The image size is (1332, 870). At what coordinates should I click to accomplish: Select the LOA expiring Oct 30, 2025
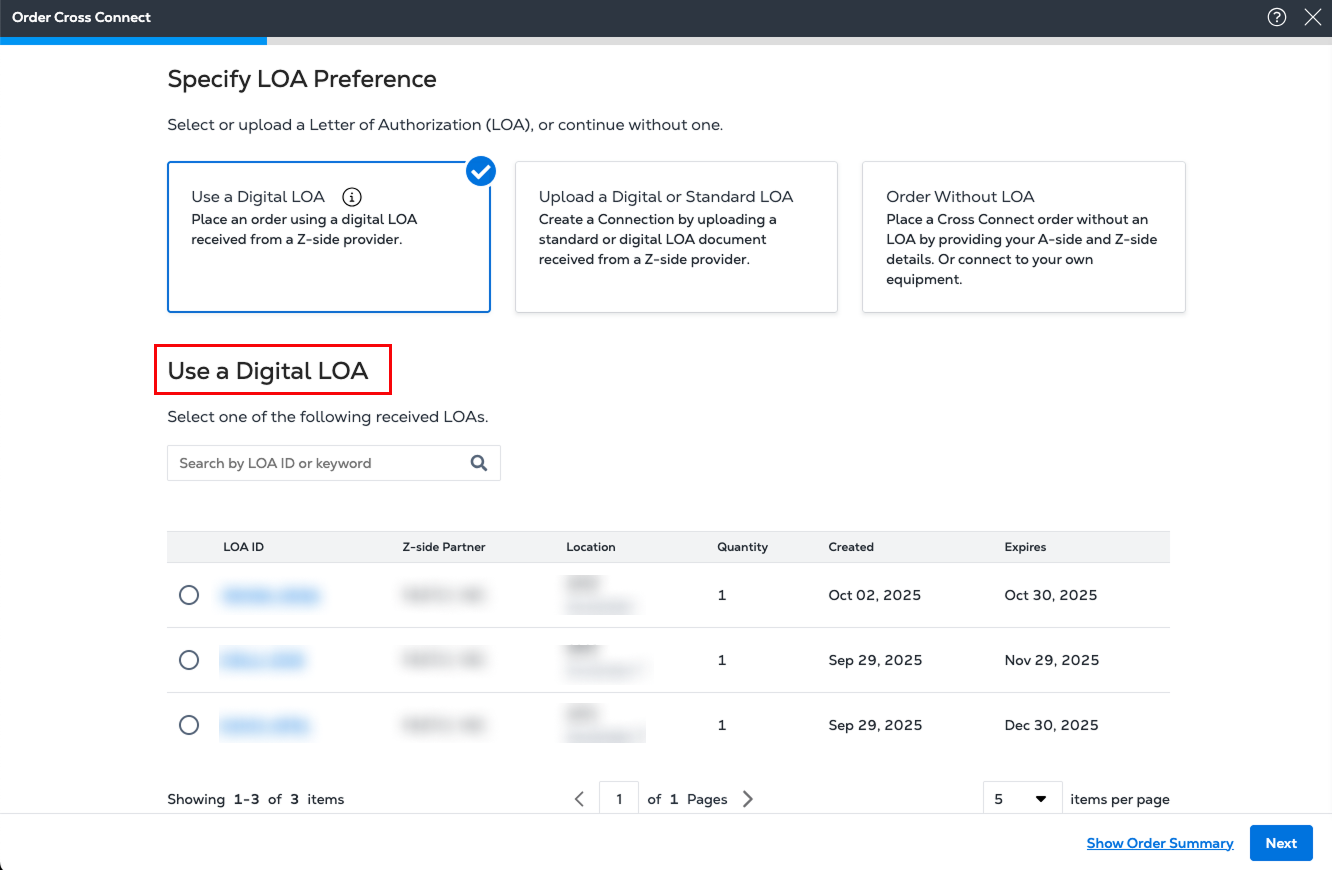189,595
